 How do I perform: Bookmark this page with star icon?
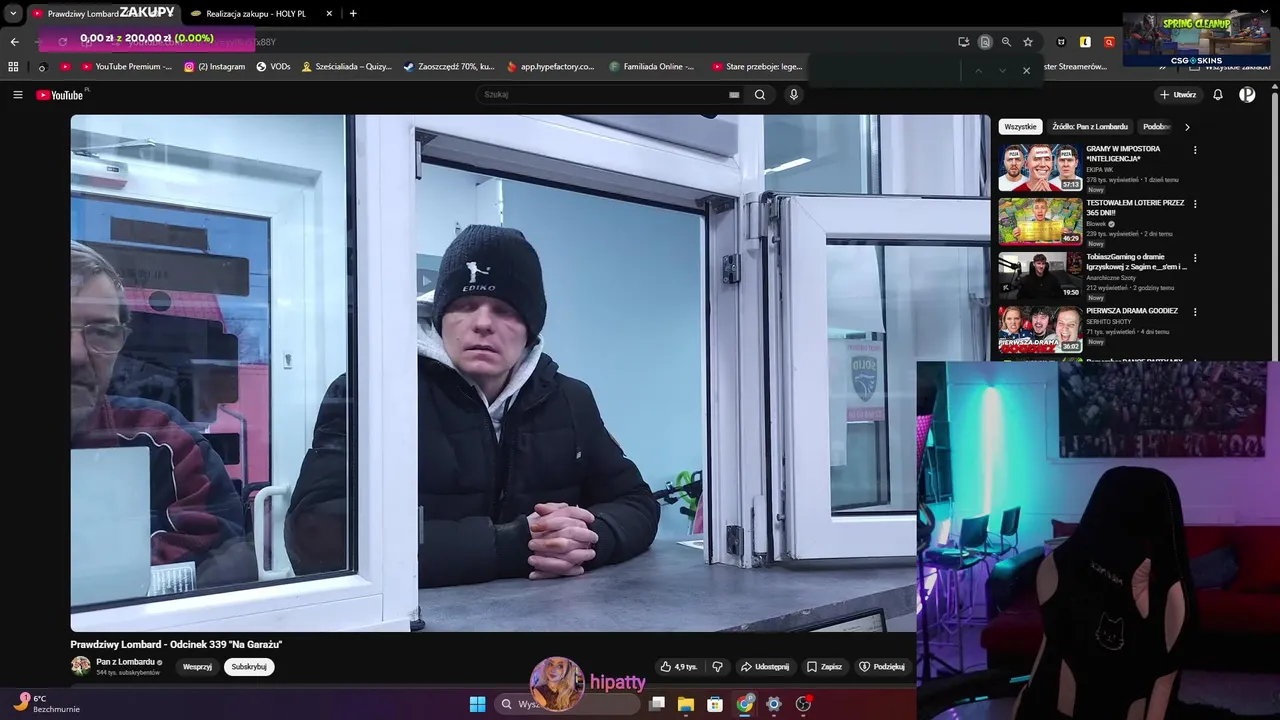pyautogui.click(x=1027, y=42)
